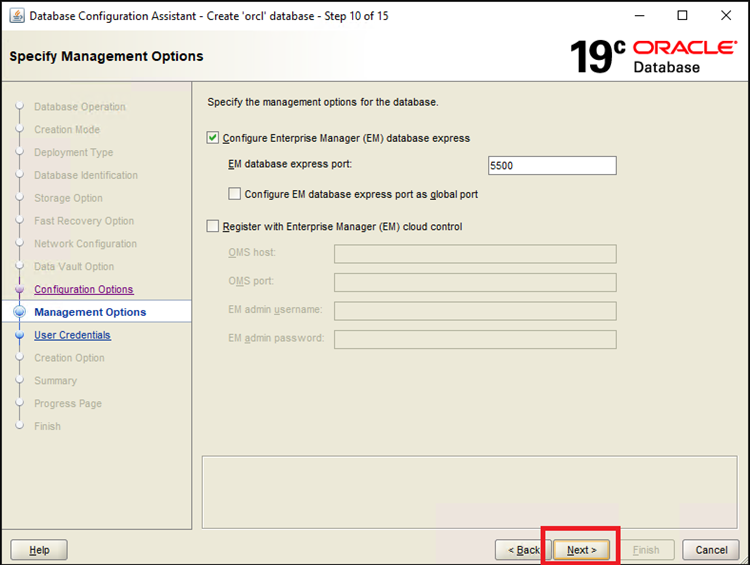Screen dimensions: 750x565
Task: Click the Database Operation step label
Action: pyautogui.click(x=80, y=107)
